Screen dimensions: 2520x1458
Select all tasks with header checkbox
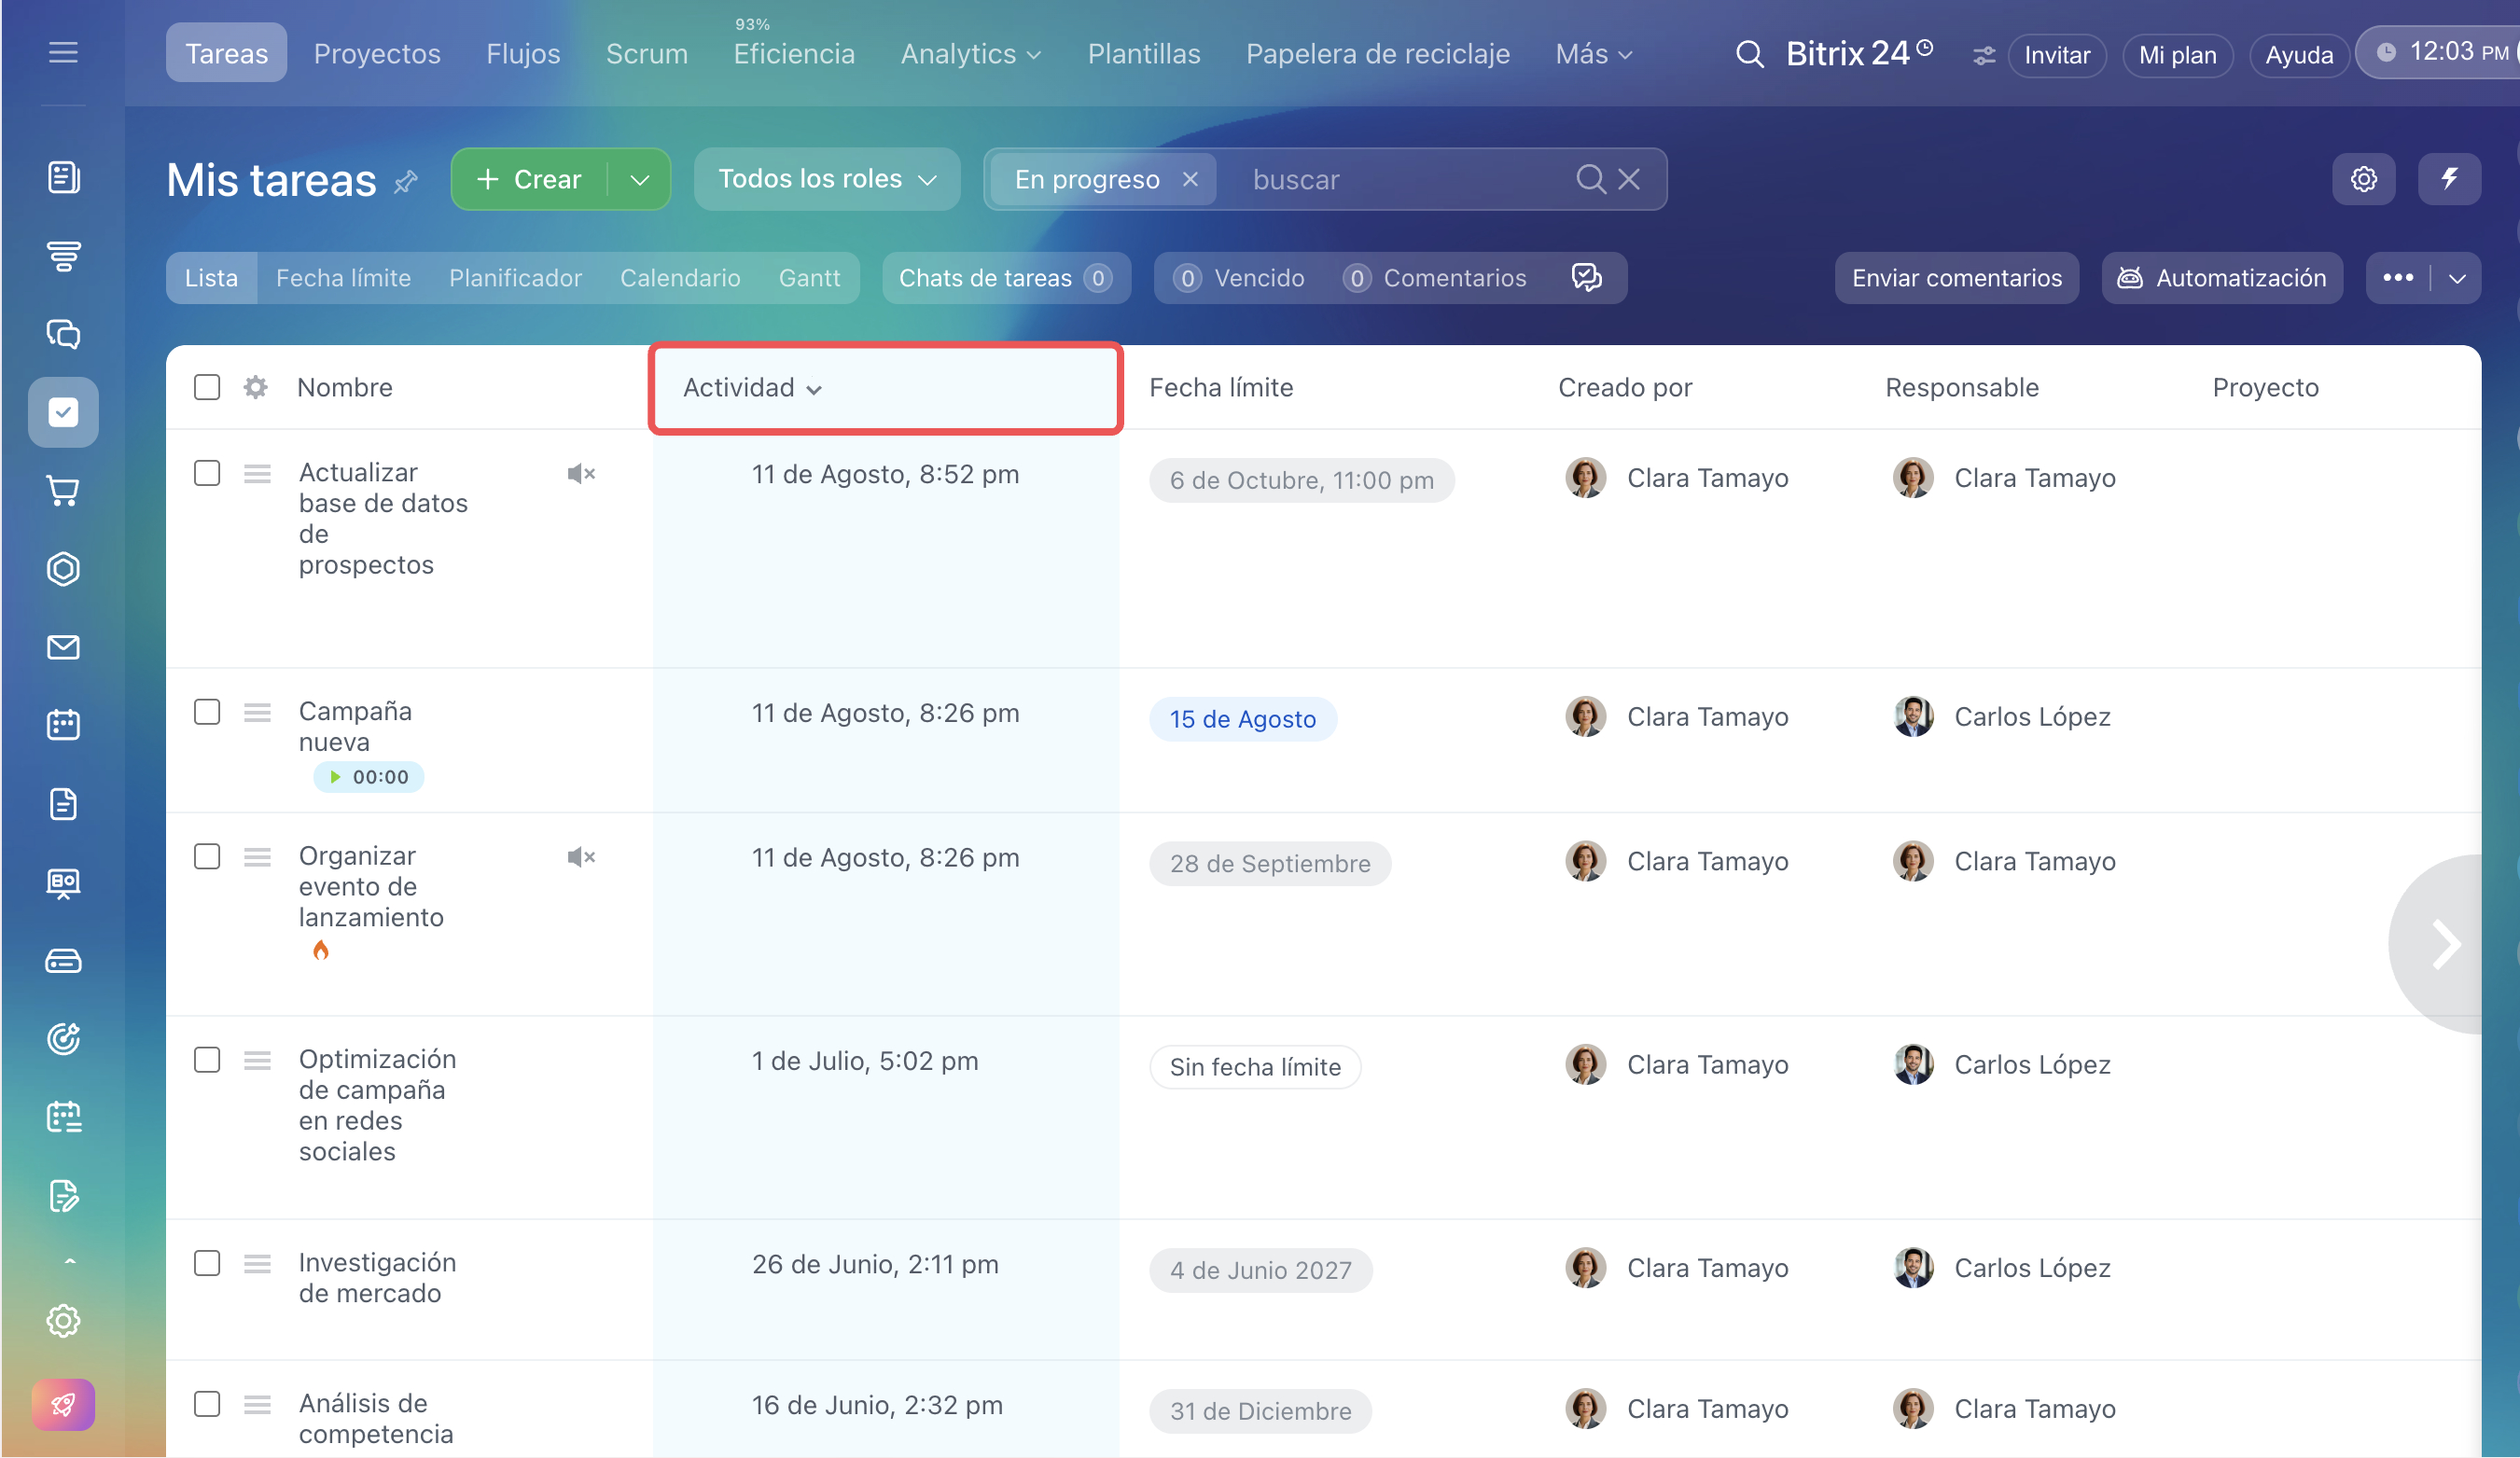(207, 387)
